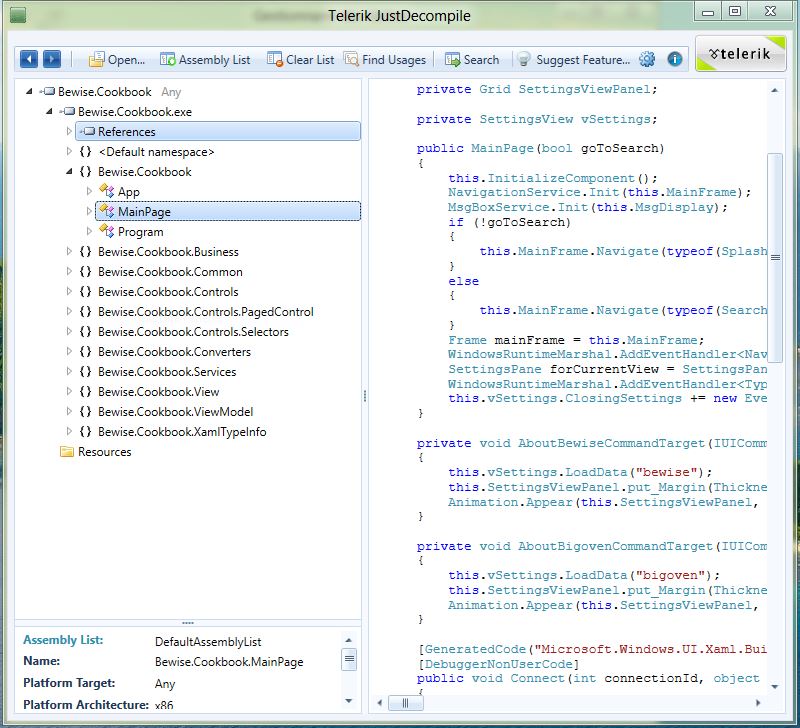
Task: Expand the Bewise.Cookbook.Business namespace
Action: [69, 251]
